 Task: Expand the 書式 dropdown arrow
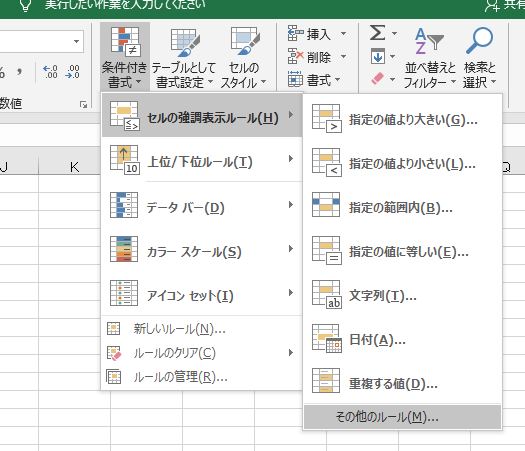(337, 80)
